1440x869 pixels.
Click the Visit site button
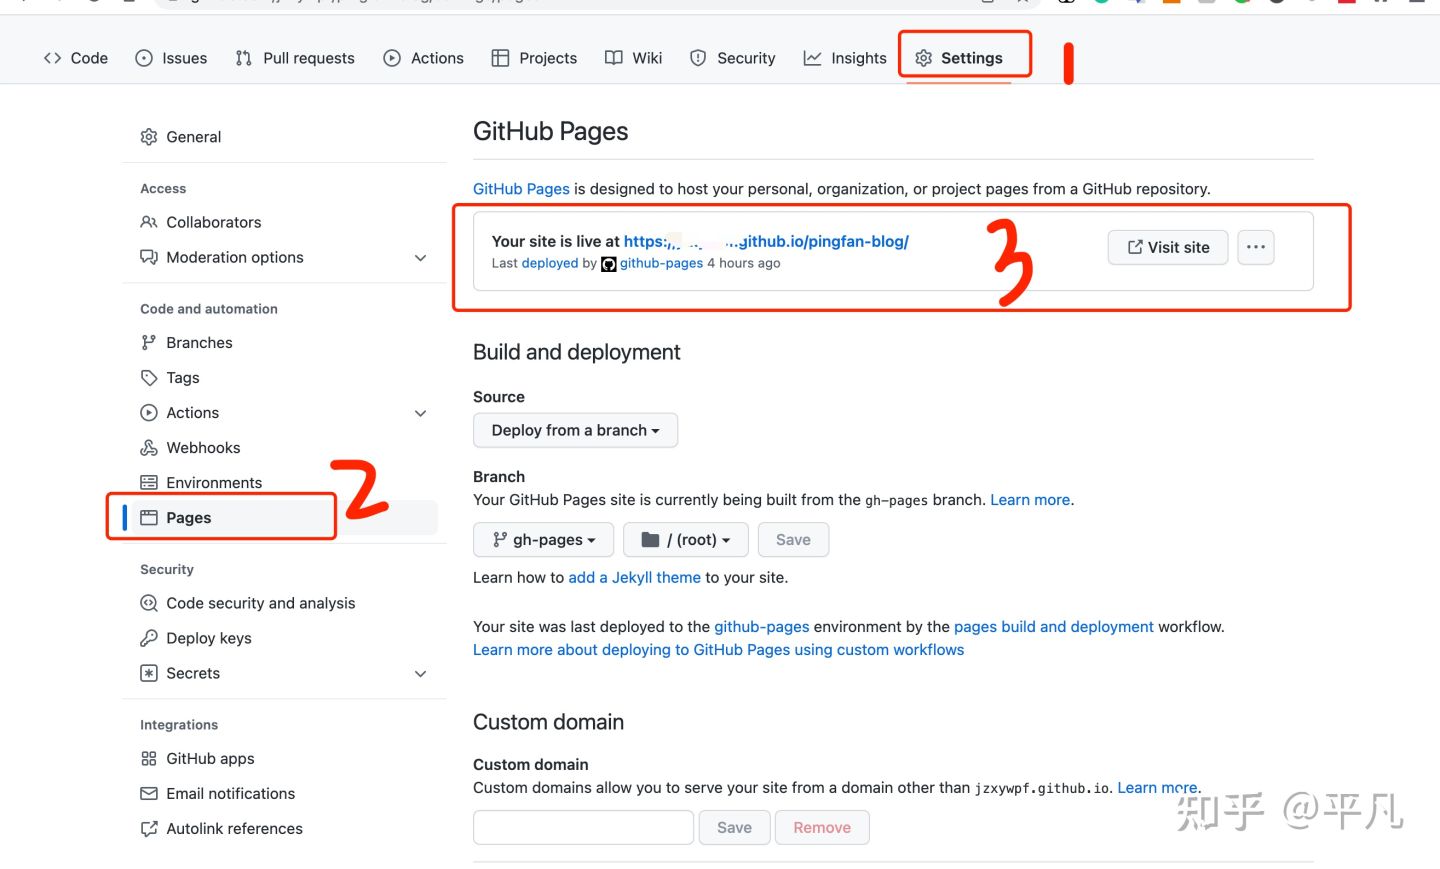tap(1168, 247)
